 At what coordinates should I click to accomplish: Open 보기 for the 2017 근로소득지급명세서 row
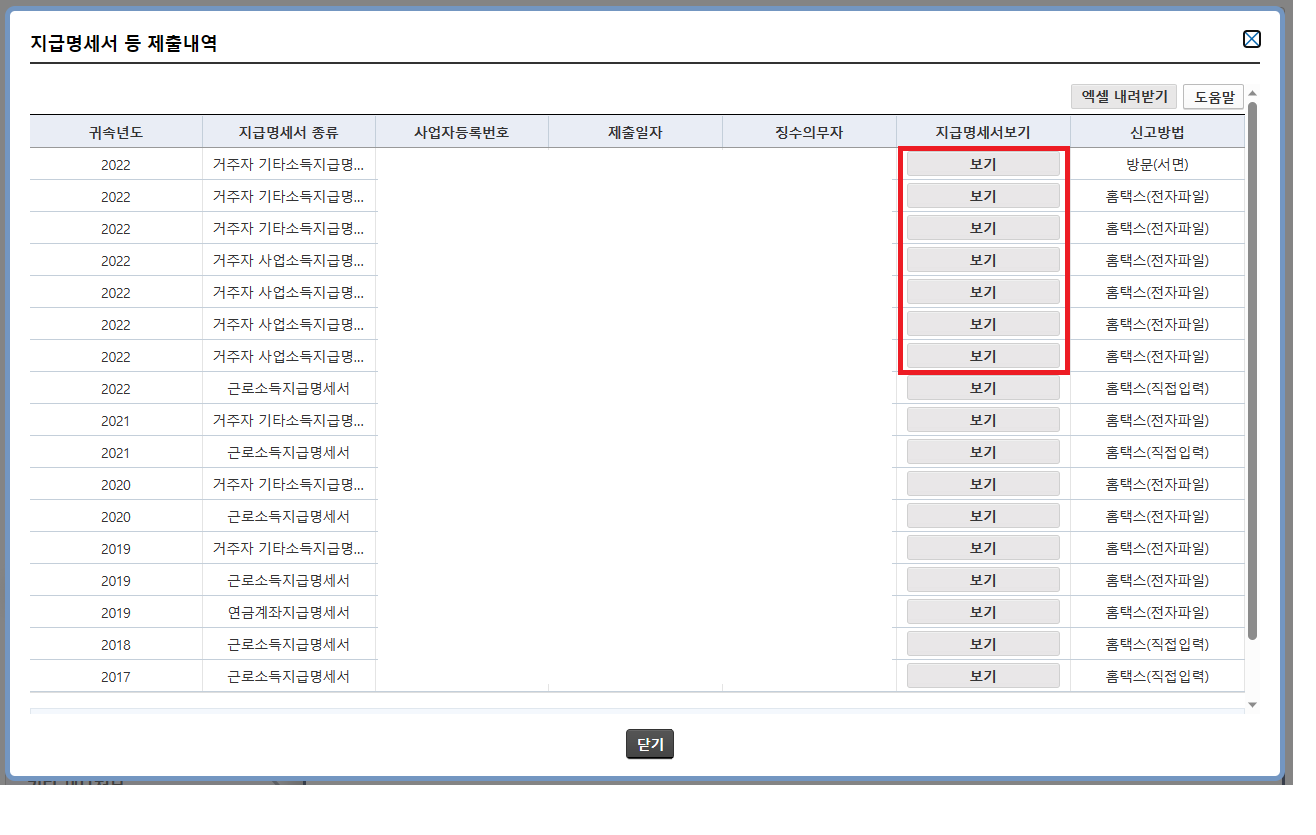(x=983, y=675)
